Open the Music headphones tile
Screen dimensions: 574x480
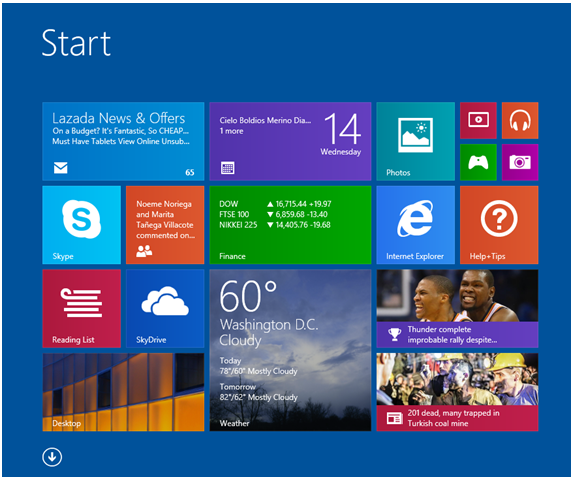[x=520, y=120]
